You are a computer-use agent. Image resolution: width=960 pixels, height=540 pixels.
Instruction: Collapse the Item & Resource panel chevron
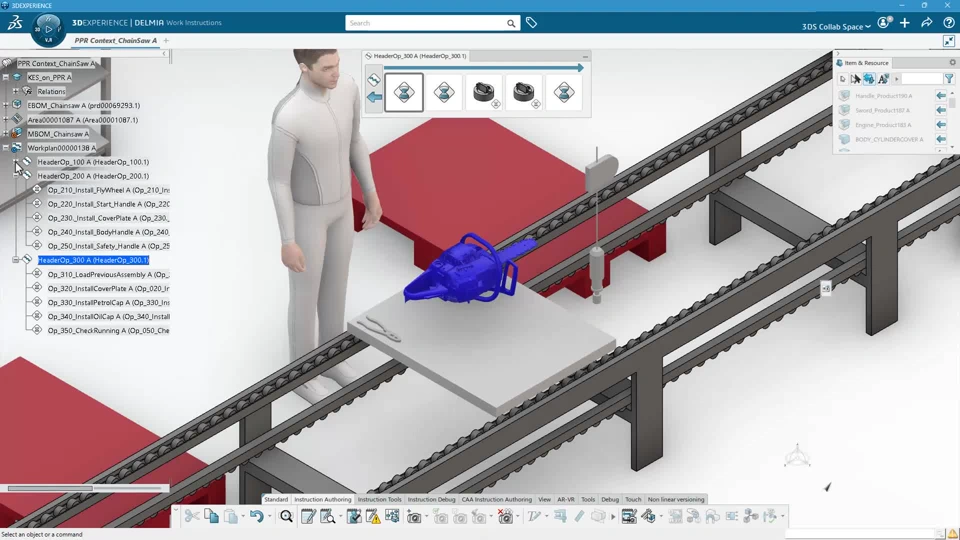(838, 54)
